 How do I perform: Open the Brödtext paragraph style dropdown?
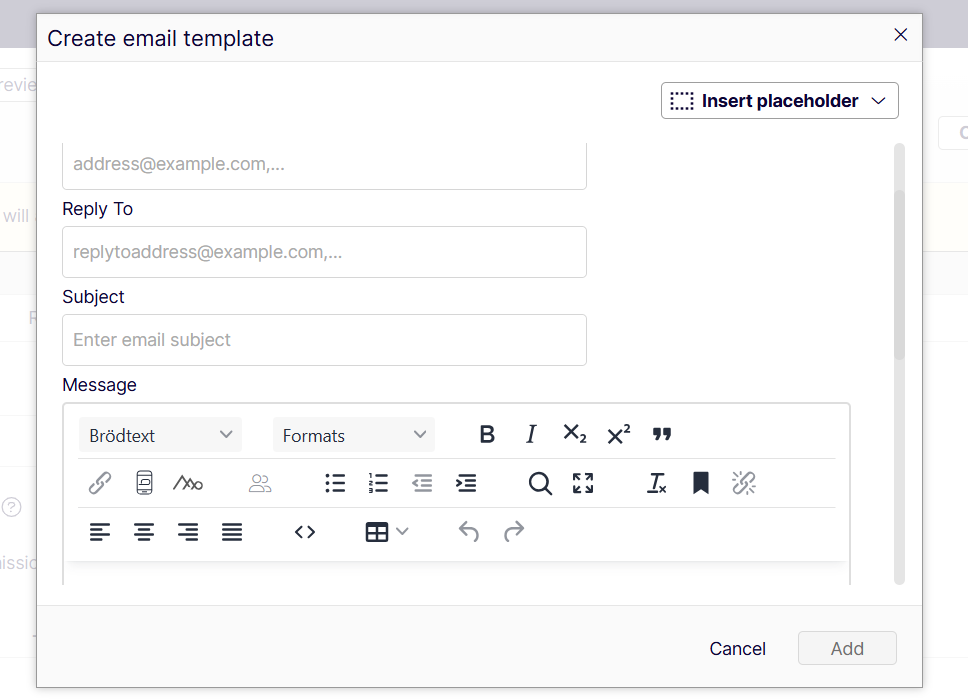pos(160,435)
